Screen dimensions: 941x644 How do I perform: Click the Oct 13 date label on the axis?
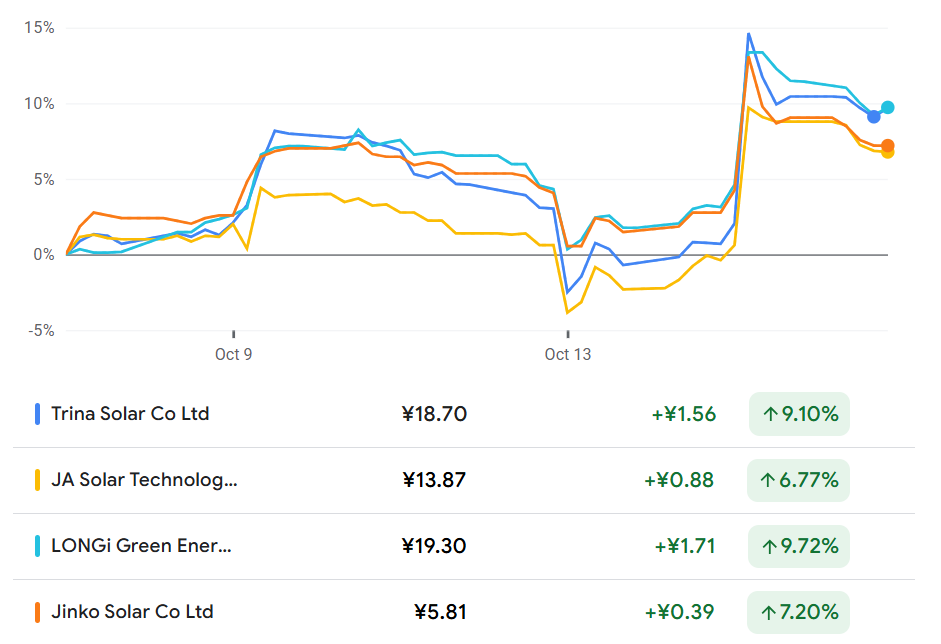[x=567, y=354]
